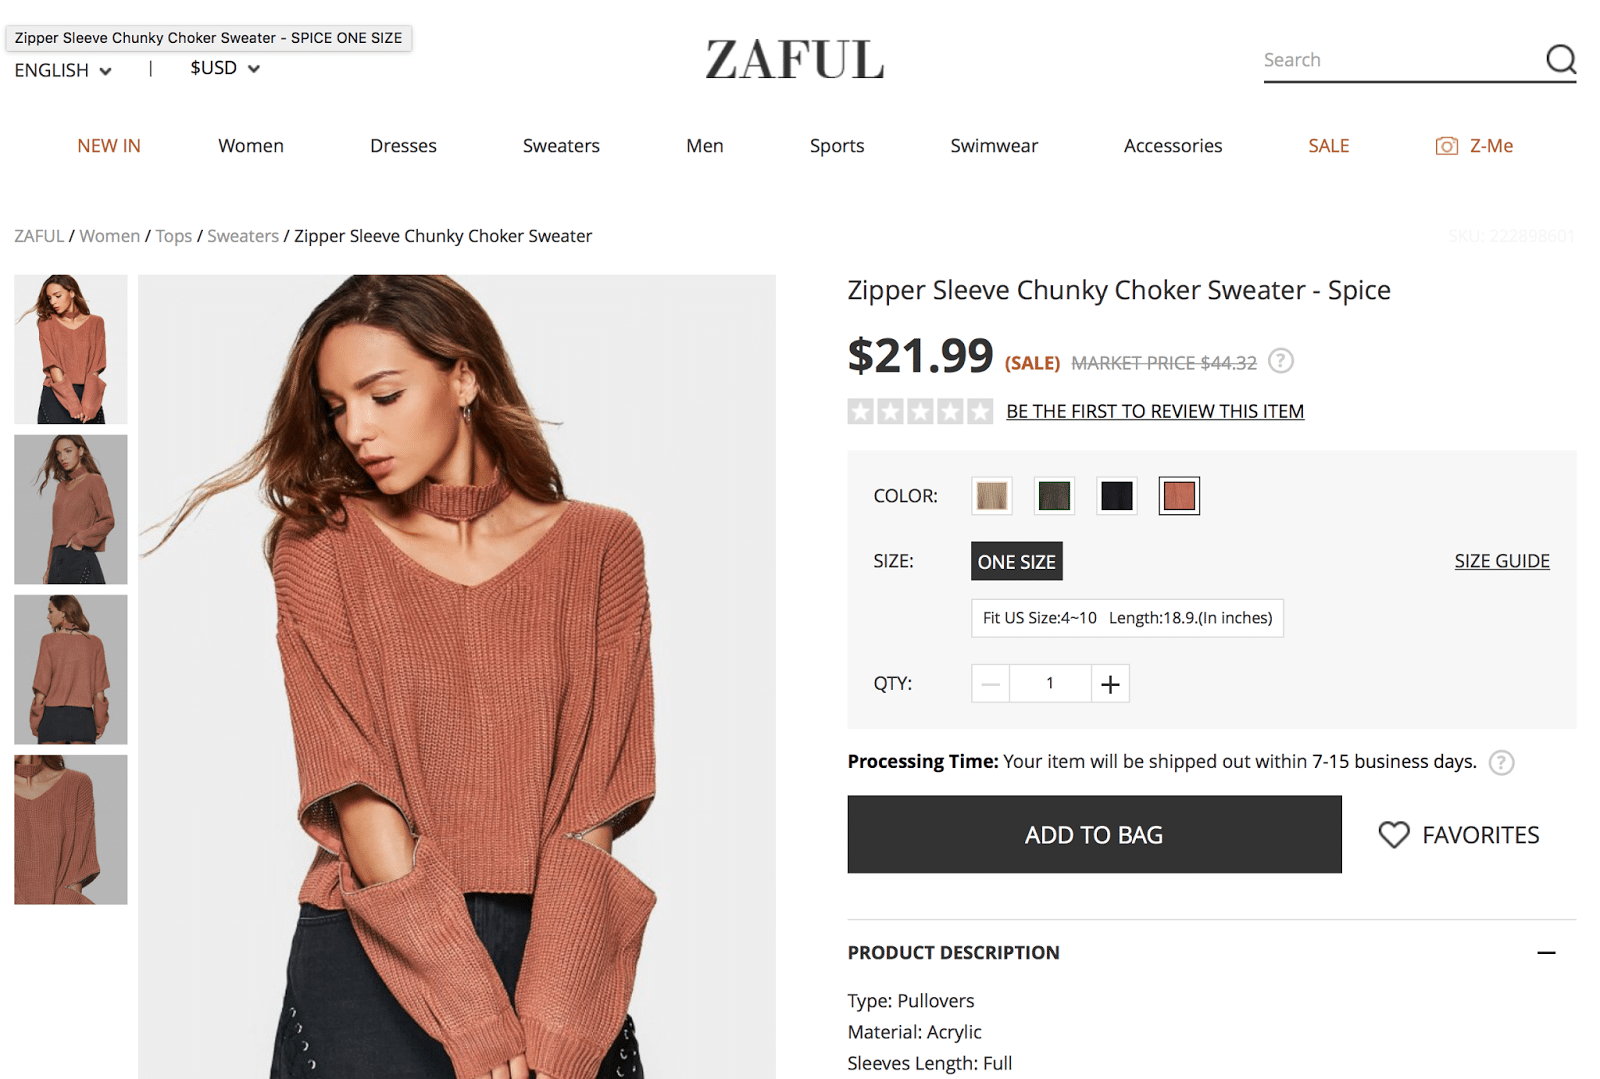This screenshot has height=1079, width=1600.
Task: Click the processing time help icon
Action: [x=1501, y=763]
